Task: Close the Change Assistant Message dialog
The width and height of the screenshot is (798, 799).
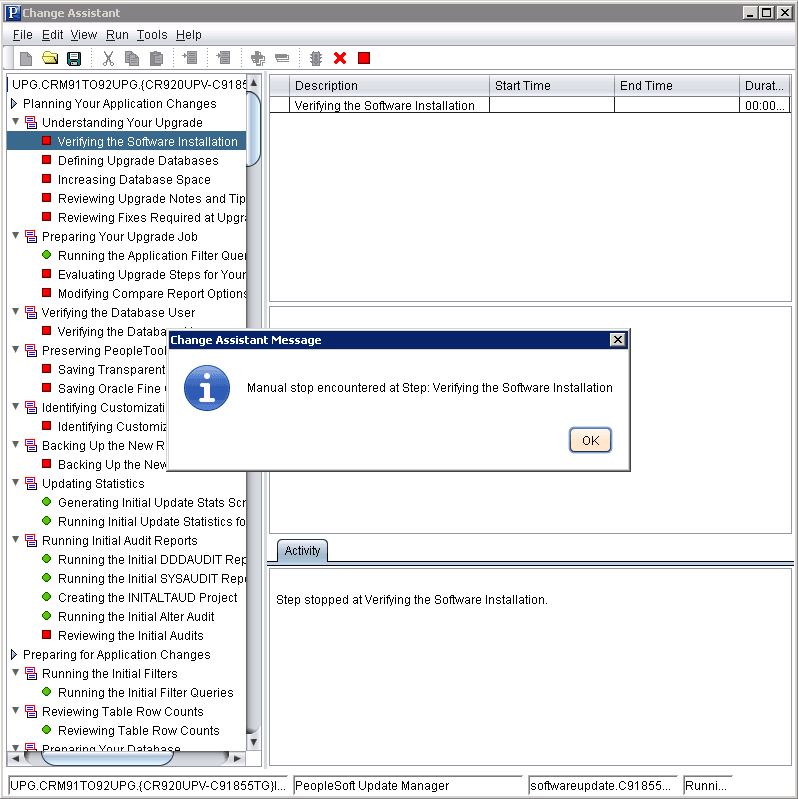Action: pos(617,340)
